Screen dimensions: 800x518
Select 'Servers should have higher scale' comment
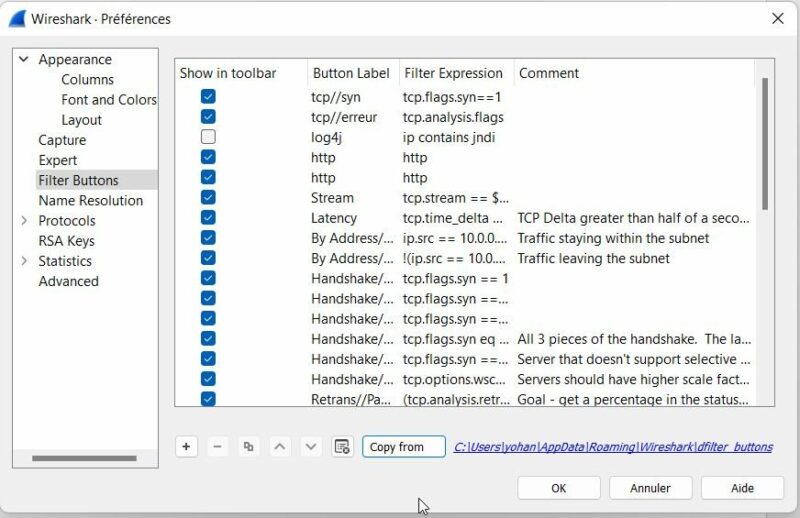point(633,379)
